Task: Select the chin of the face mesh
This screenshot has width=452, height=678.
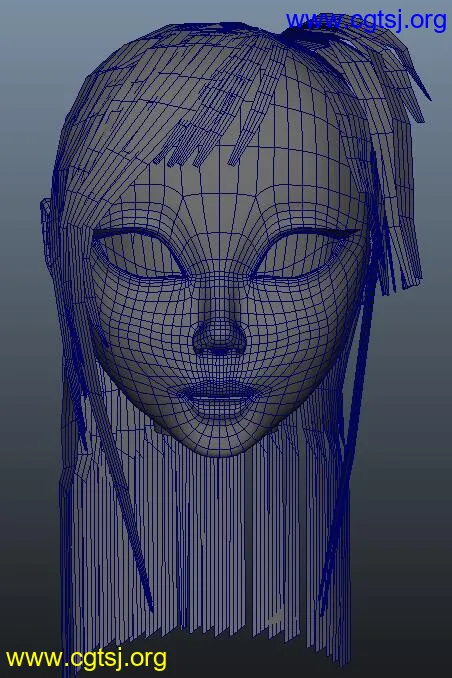Action: click(220, 437)
